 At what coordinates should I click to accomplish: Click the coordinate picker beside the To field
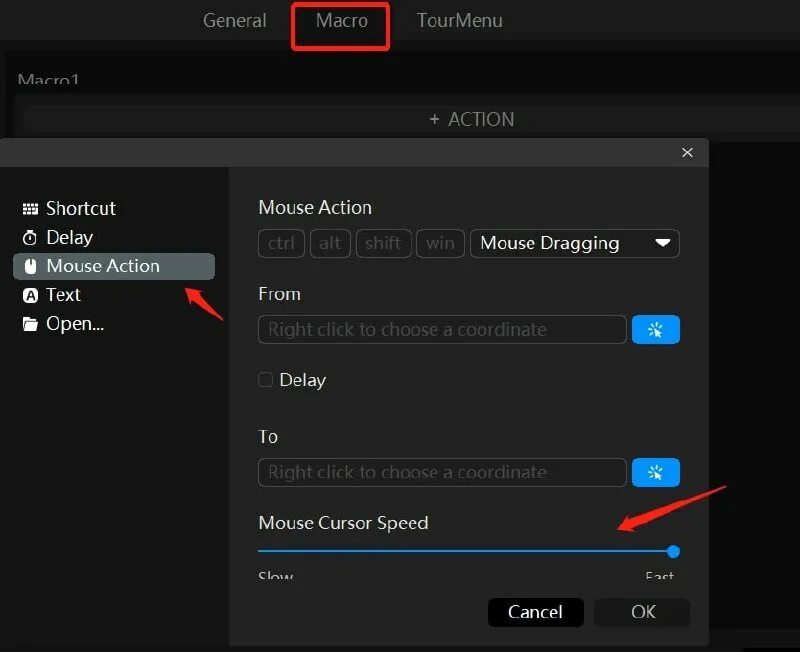(x=656, y=472)
